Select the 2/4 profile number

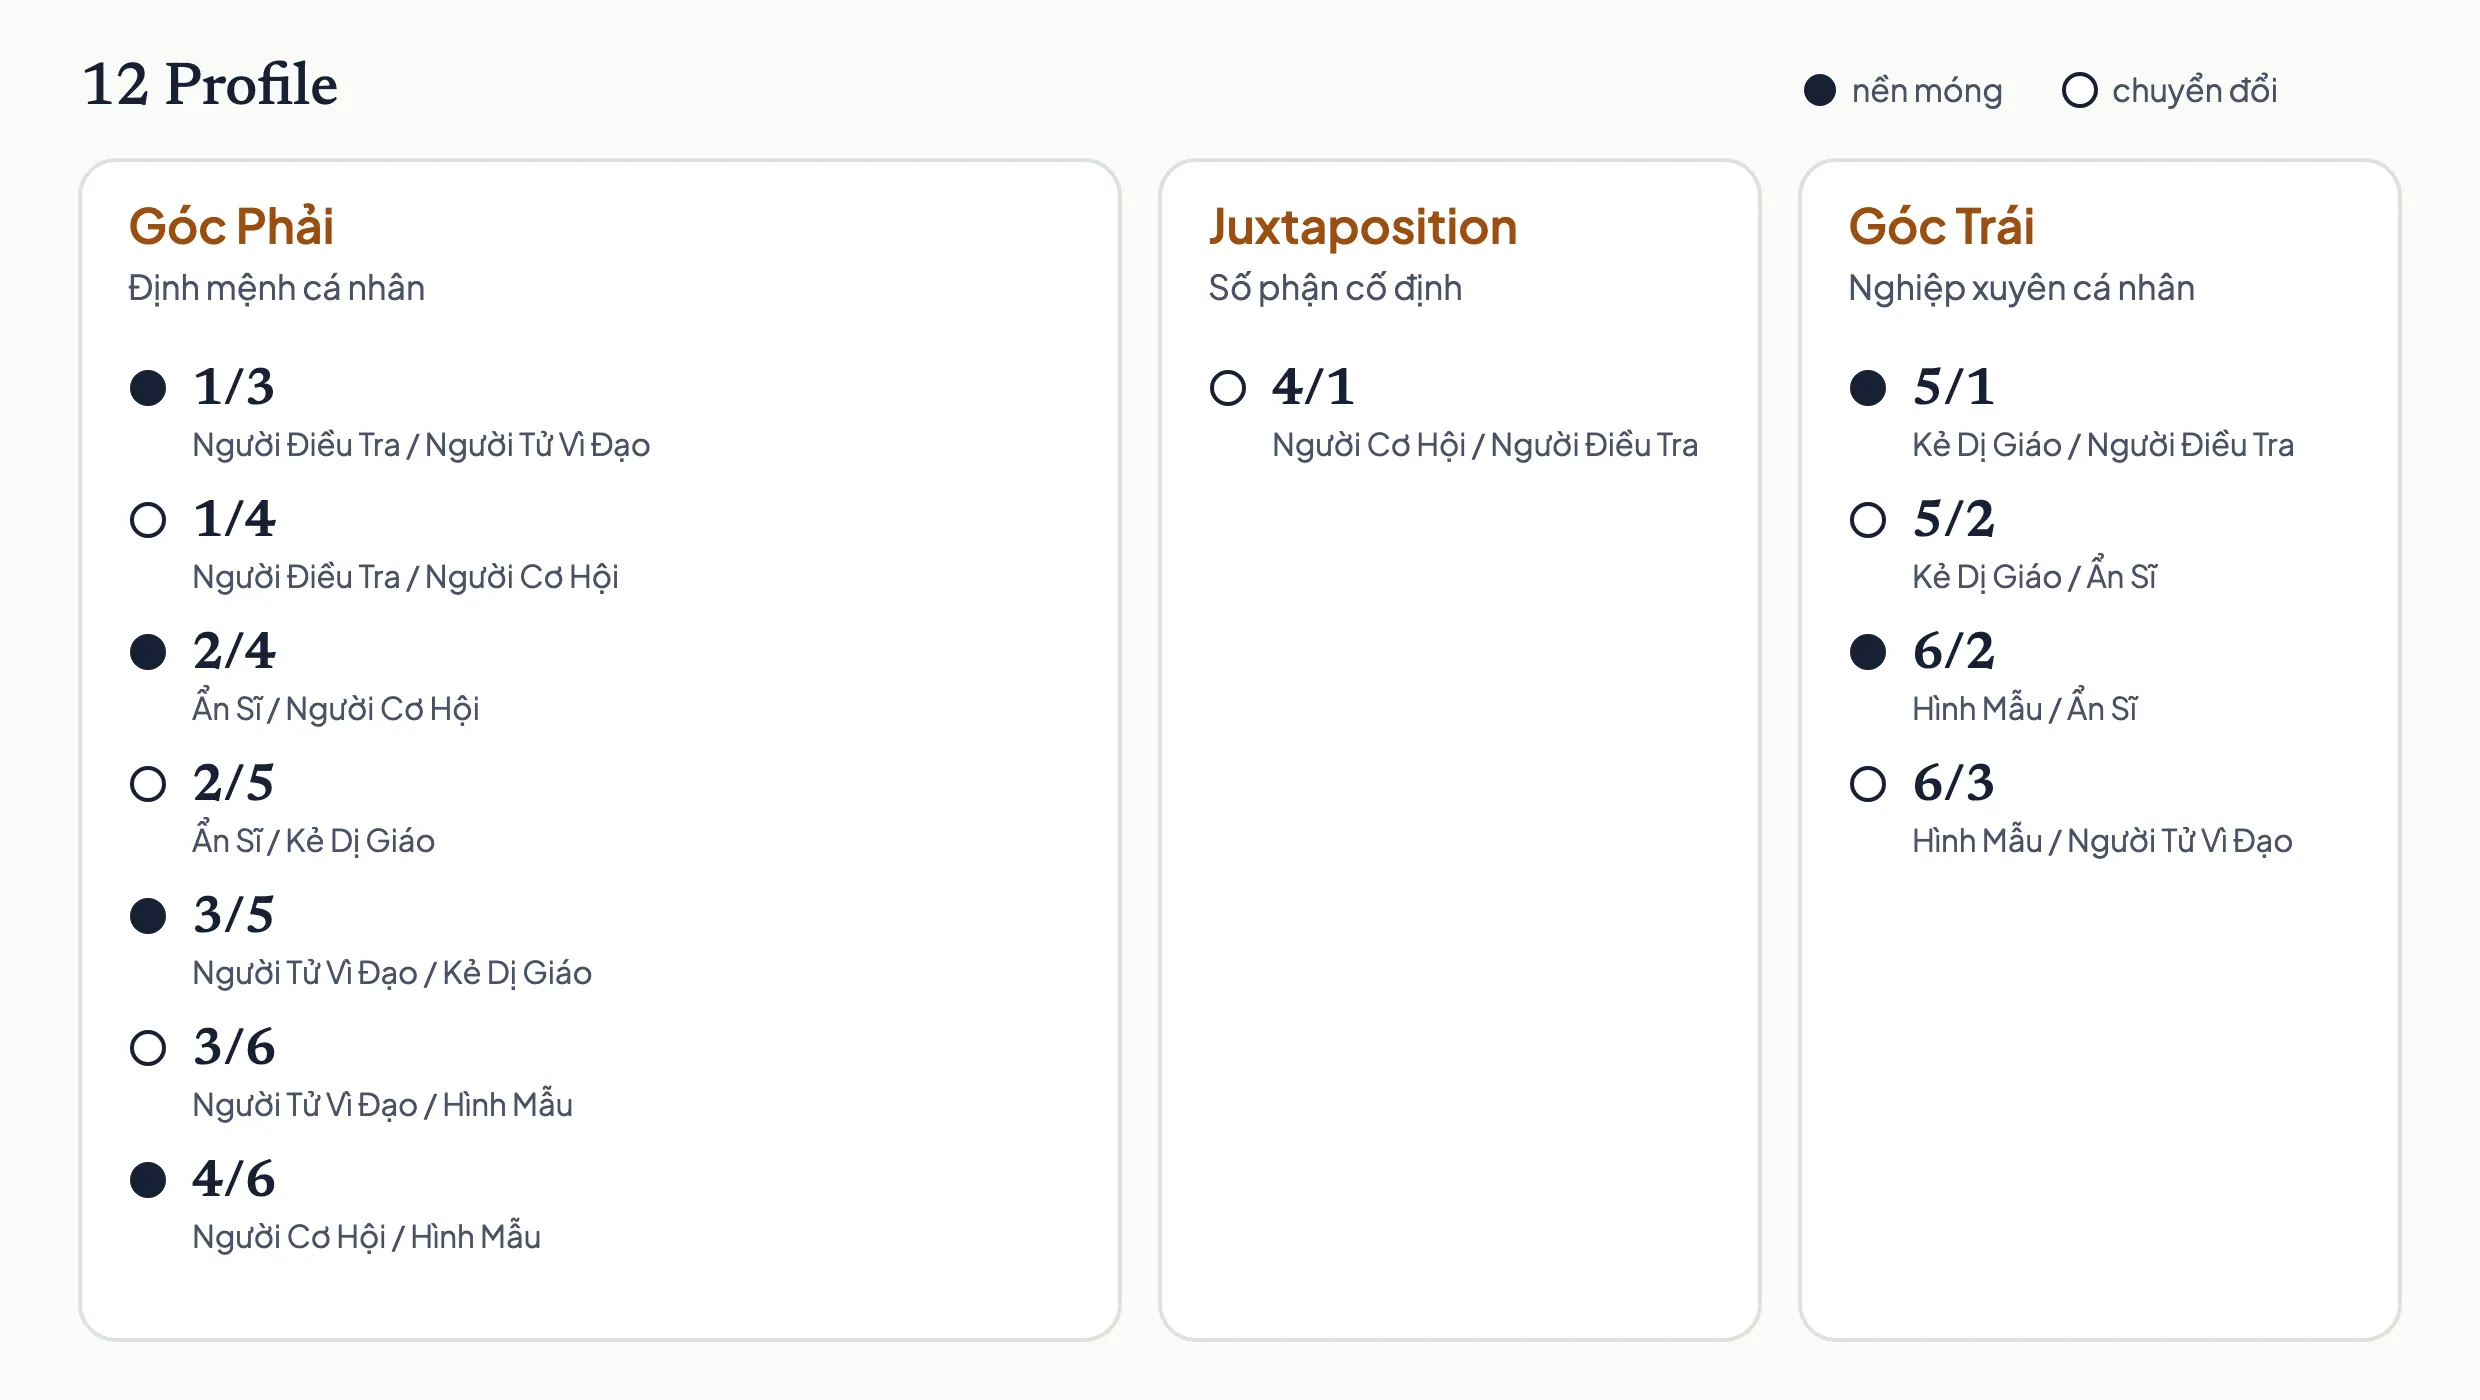click(234, 651)
